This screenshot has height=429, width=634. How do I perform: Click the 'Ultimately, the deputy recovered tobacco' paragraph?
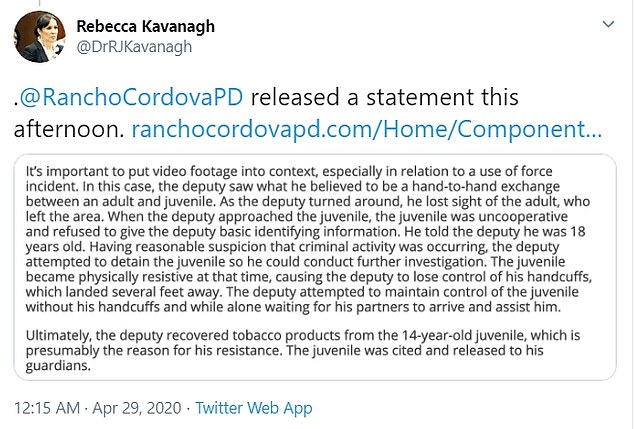(x=303, y=351)
